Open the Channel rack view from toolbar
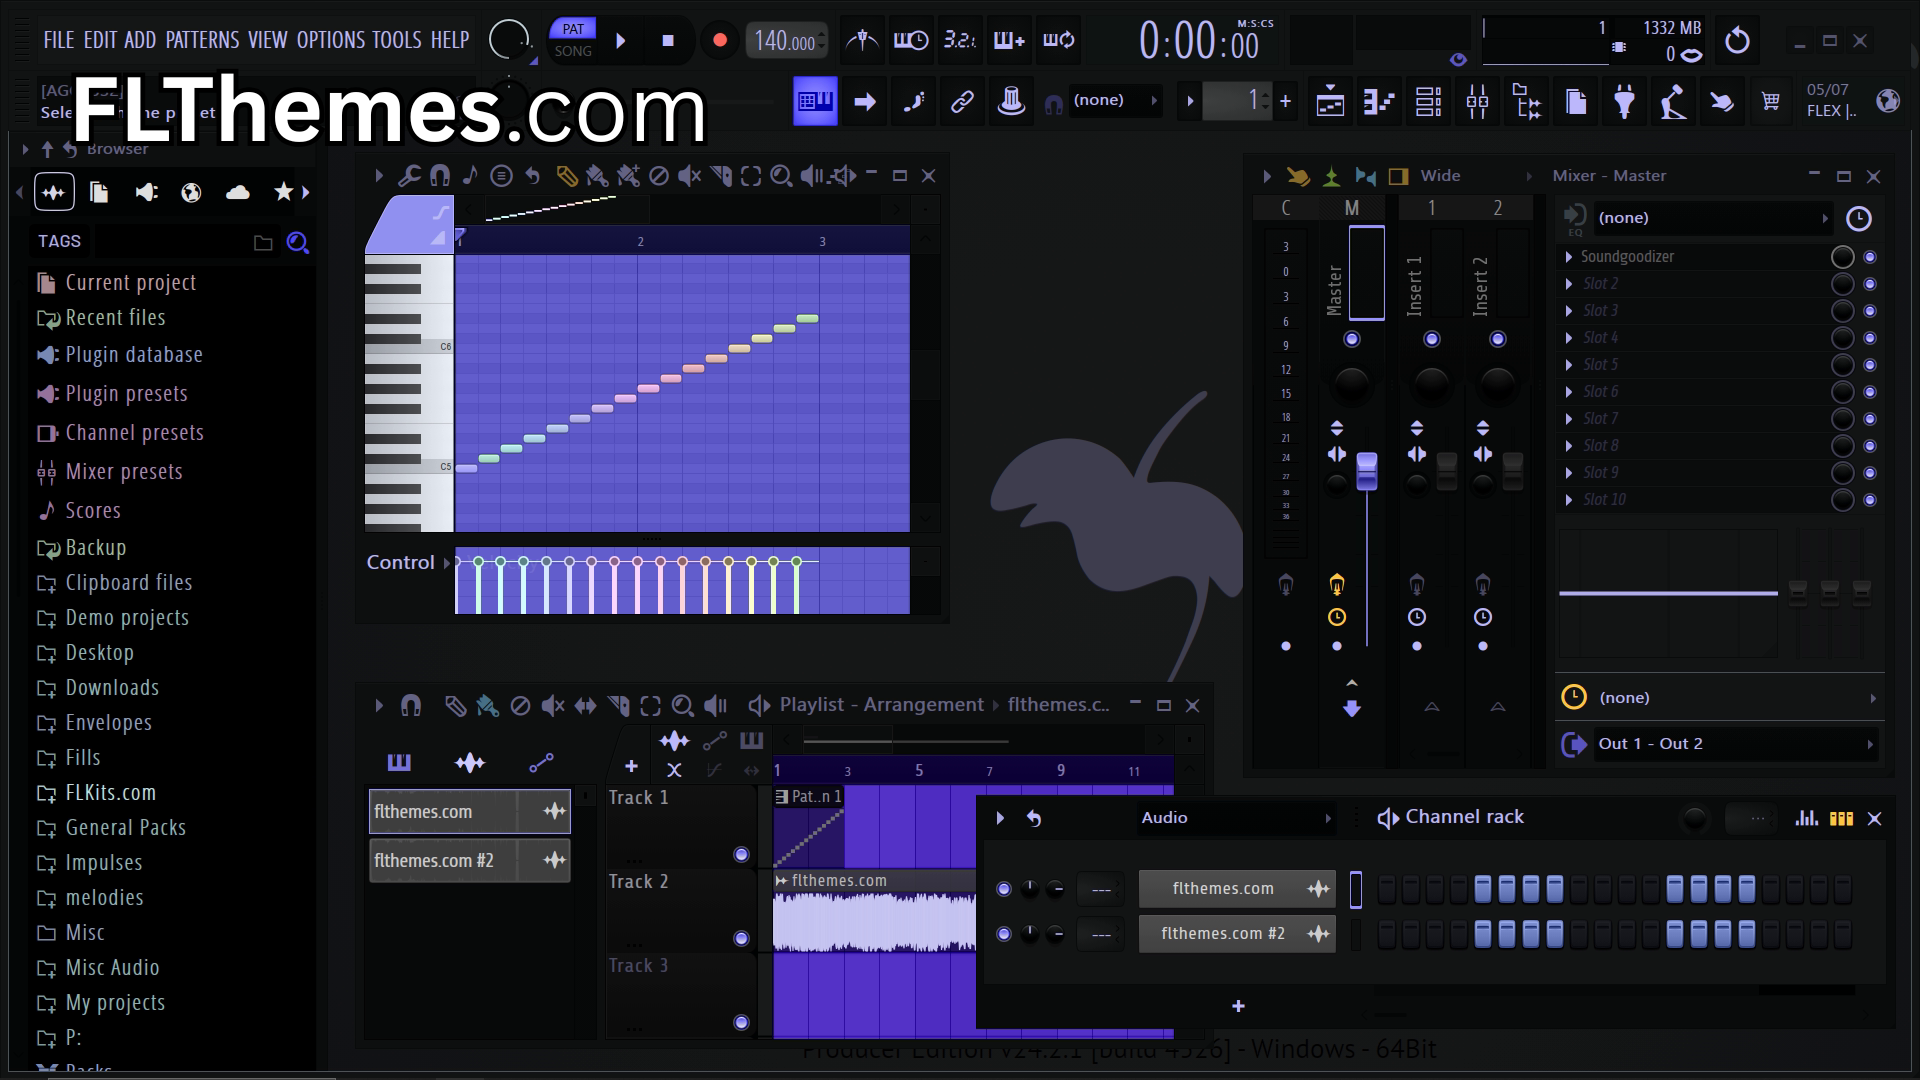The height and width of the screenshot is (1080, 1920). point(1428,100)
